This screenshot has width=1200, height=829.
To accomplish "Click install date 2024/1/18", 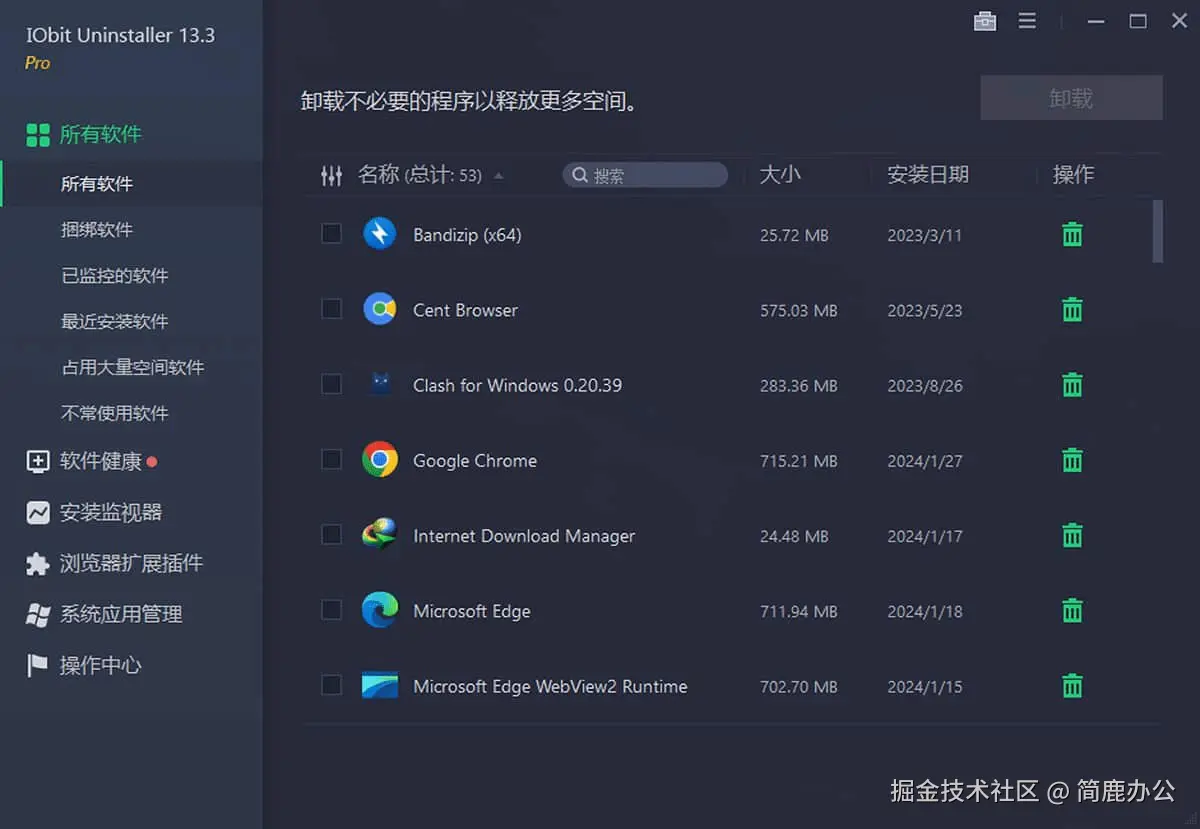I will pyautogui.click(x=924, y=612).
